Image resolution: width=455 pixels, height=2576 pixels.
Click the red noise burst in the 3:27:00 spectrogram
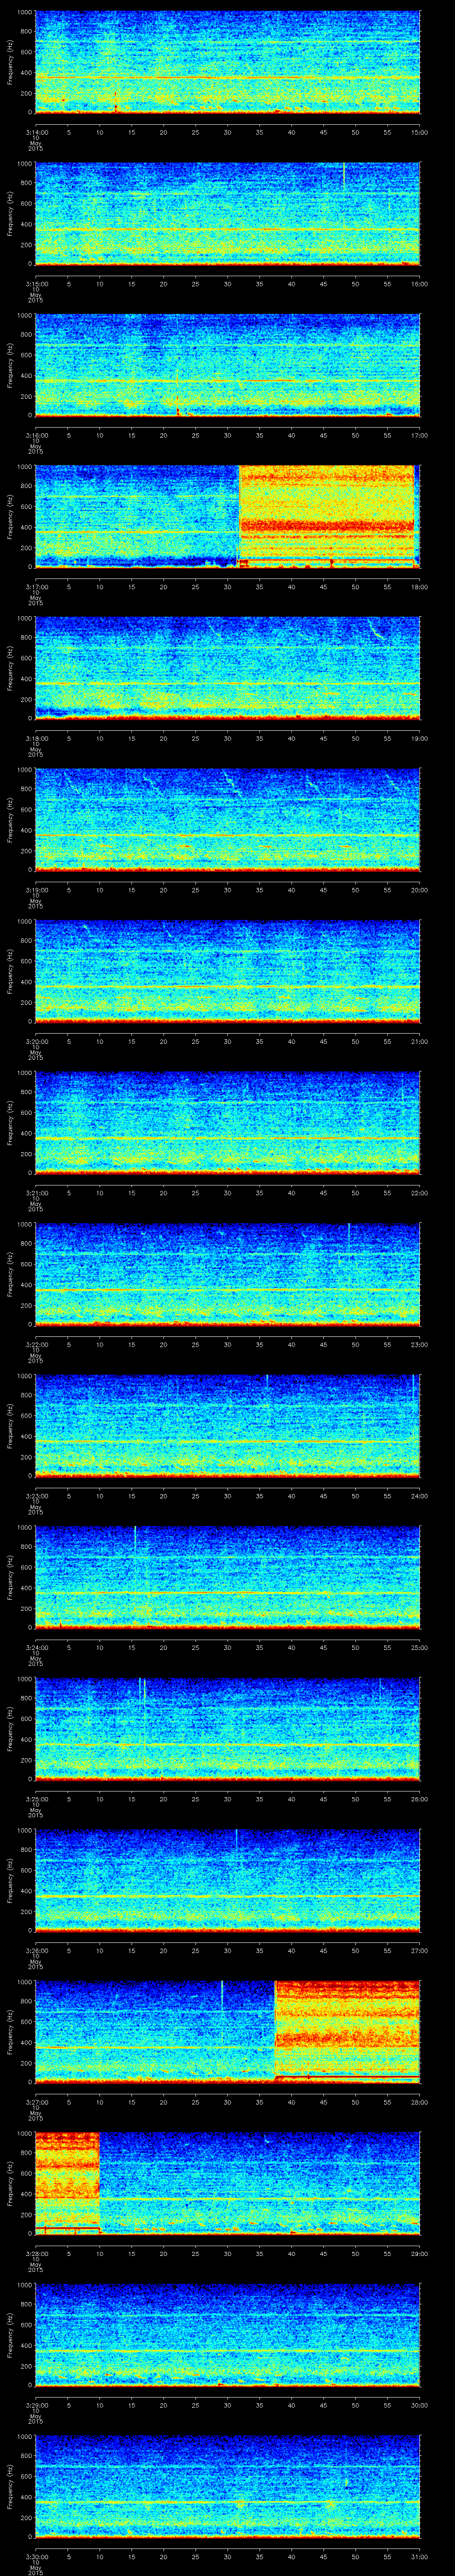(347, 2032)
